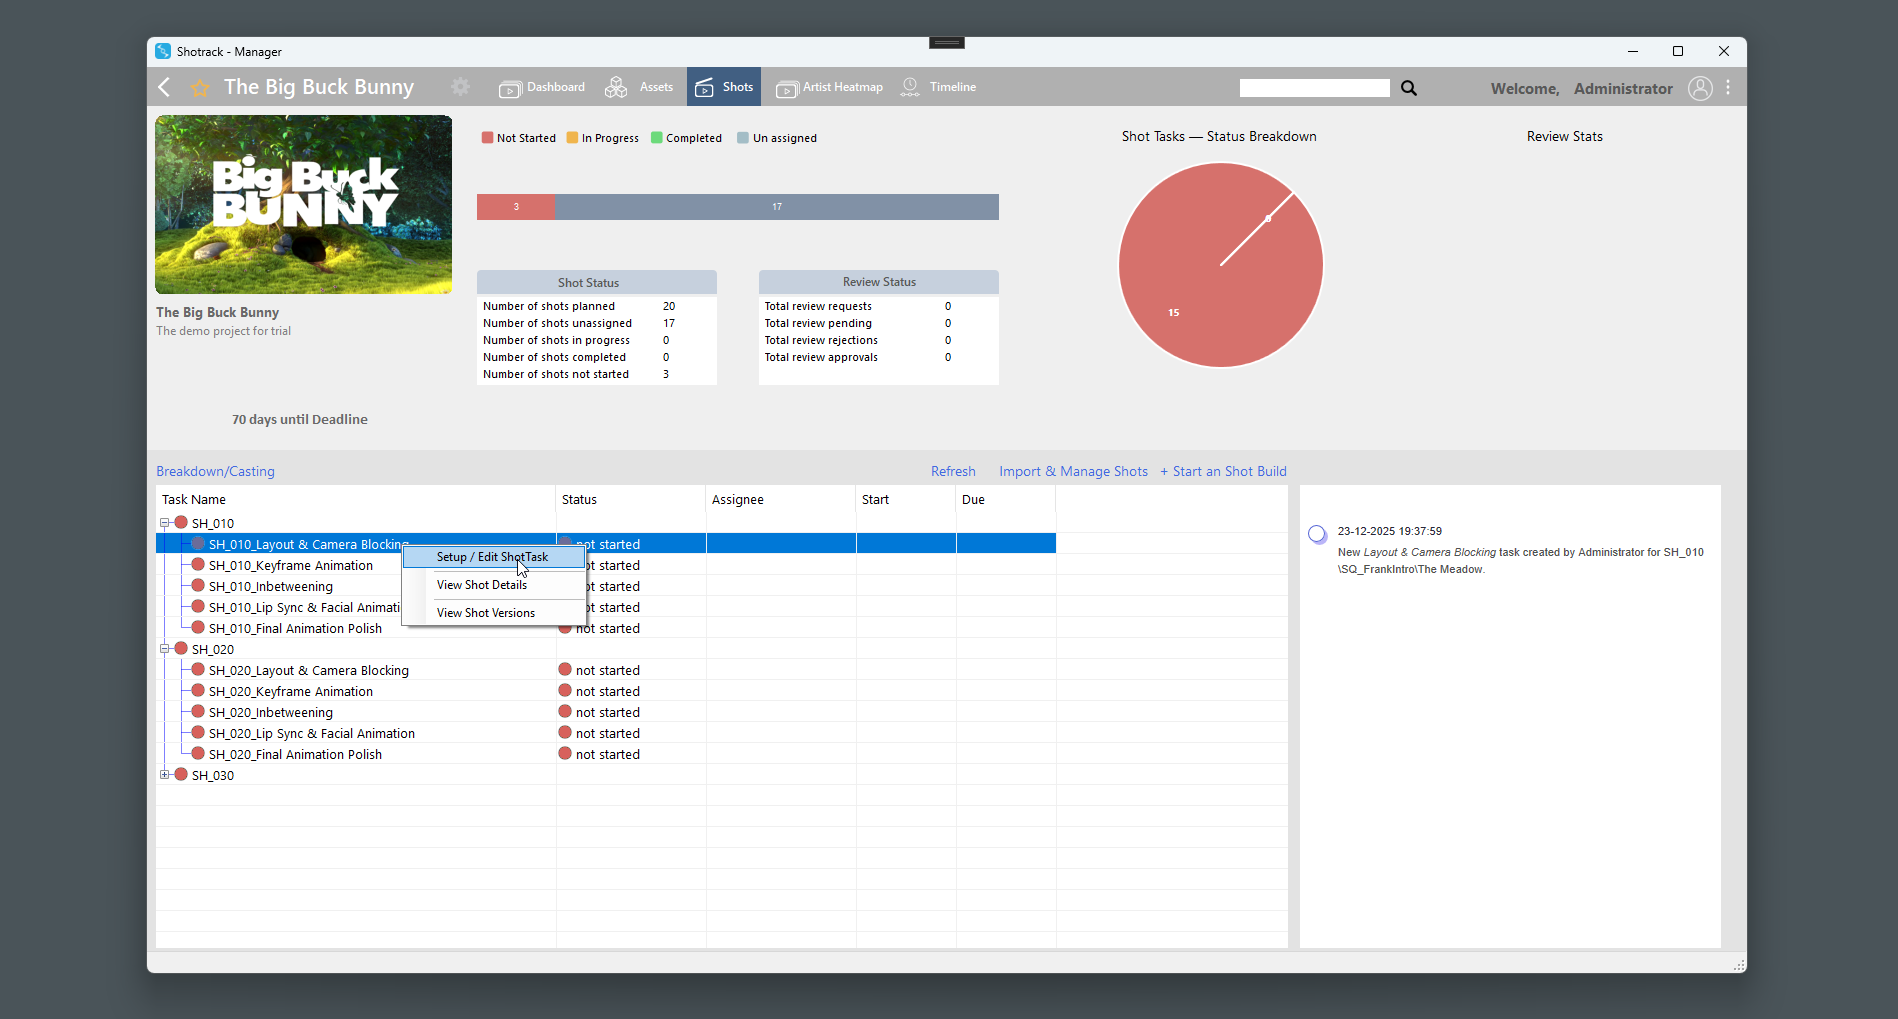Select View Shot Details from context menu
1898x1019 pixels.
pyautogui.click(x=481, y=584)
